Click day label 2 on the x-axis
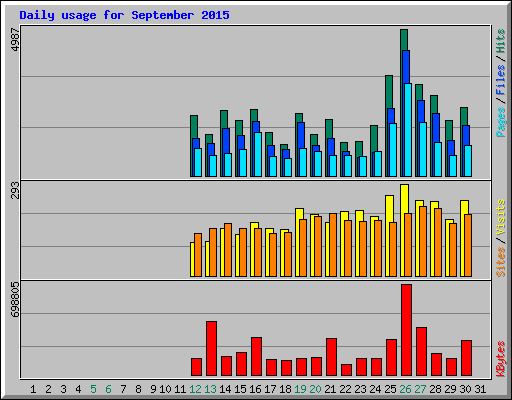 (x=48, y=389)
